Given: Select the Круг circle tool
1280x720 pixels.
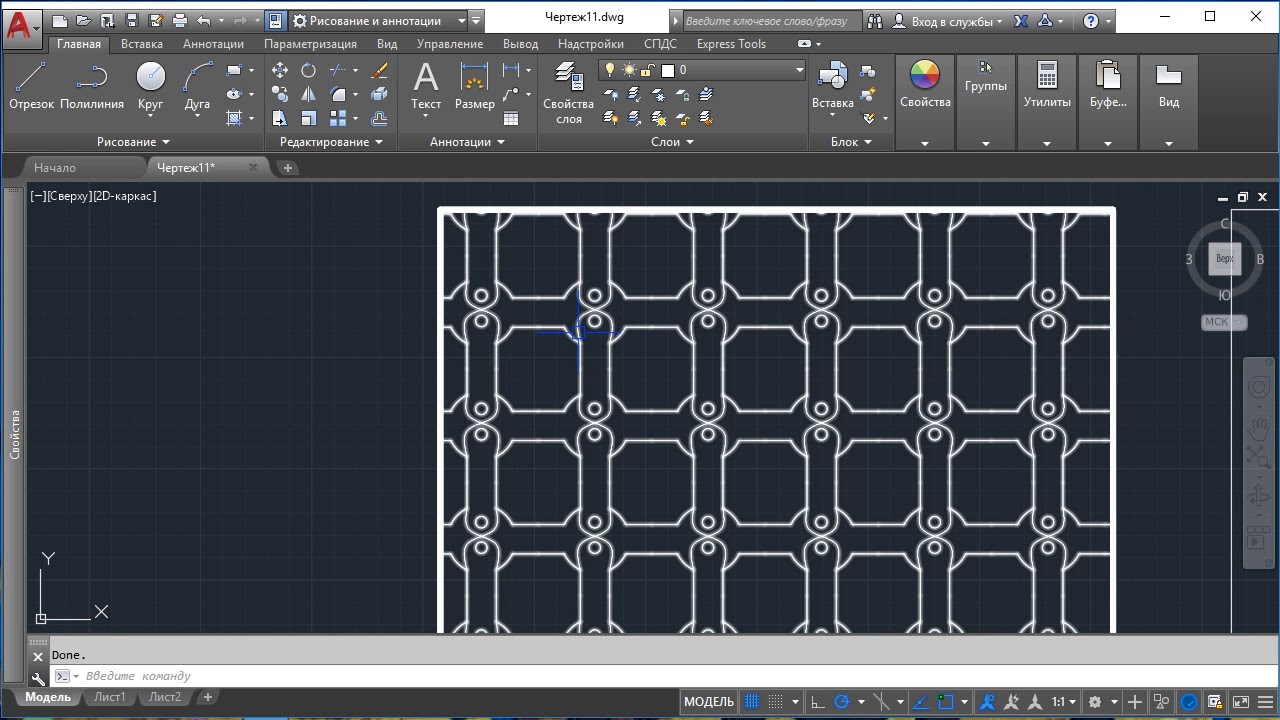Looking at the screenshot, I should coord(150,86).
